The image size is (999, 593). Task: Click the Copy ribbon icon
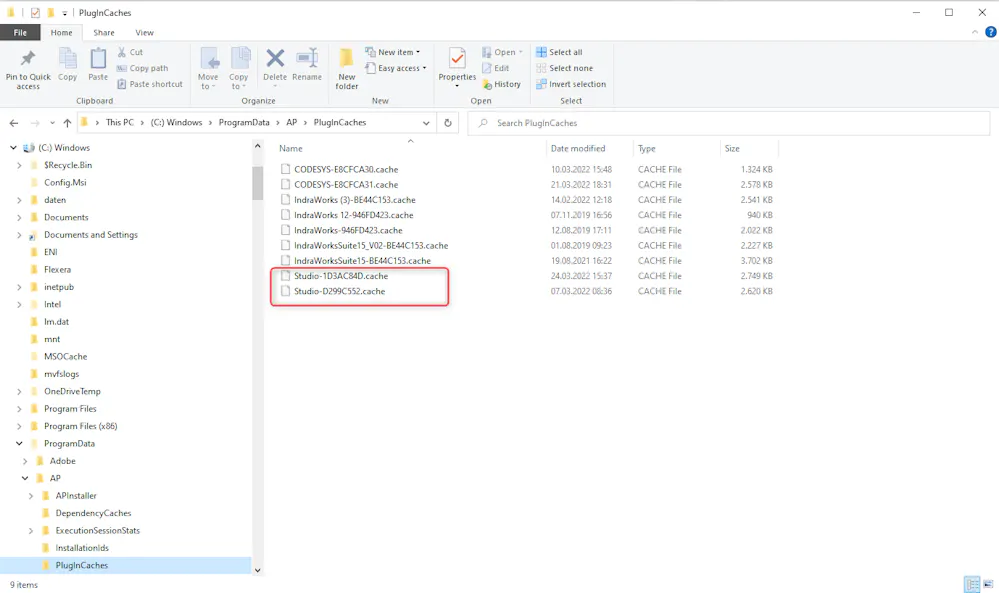(68, 59)
